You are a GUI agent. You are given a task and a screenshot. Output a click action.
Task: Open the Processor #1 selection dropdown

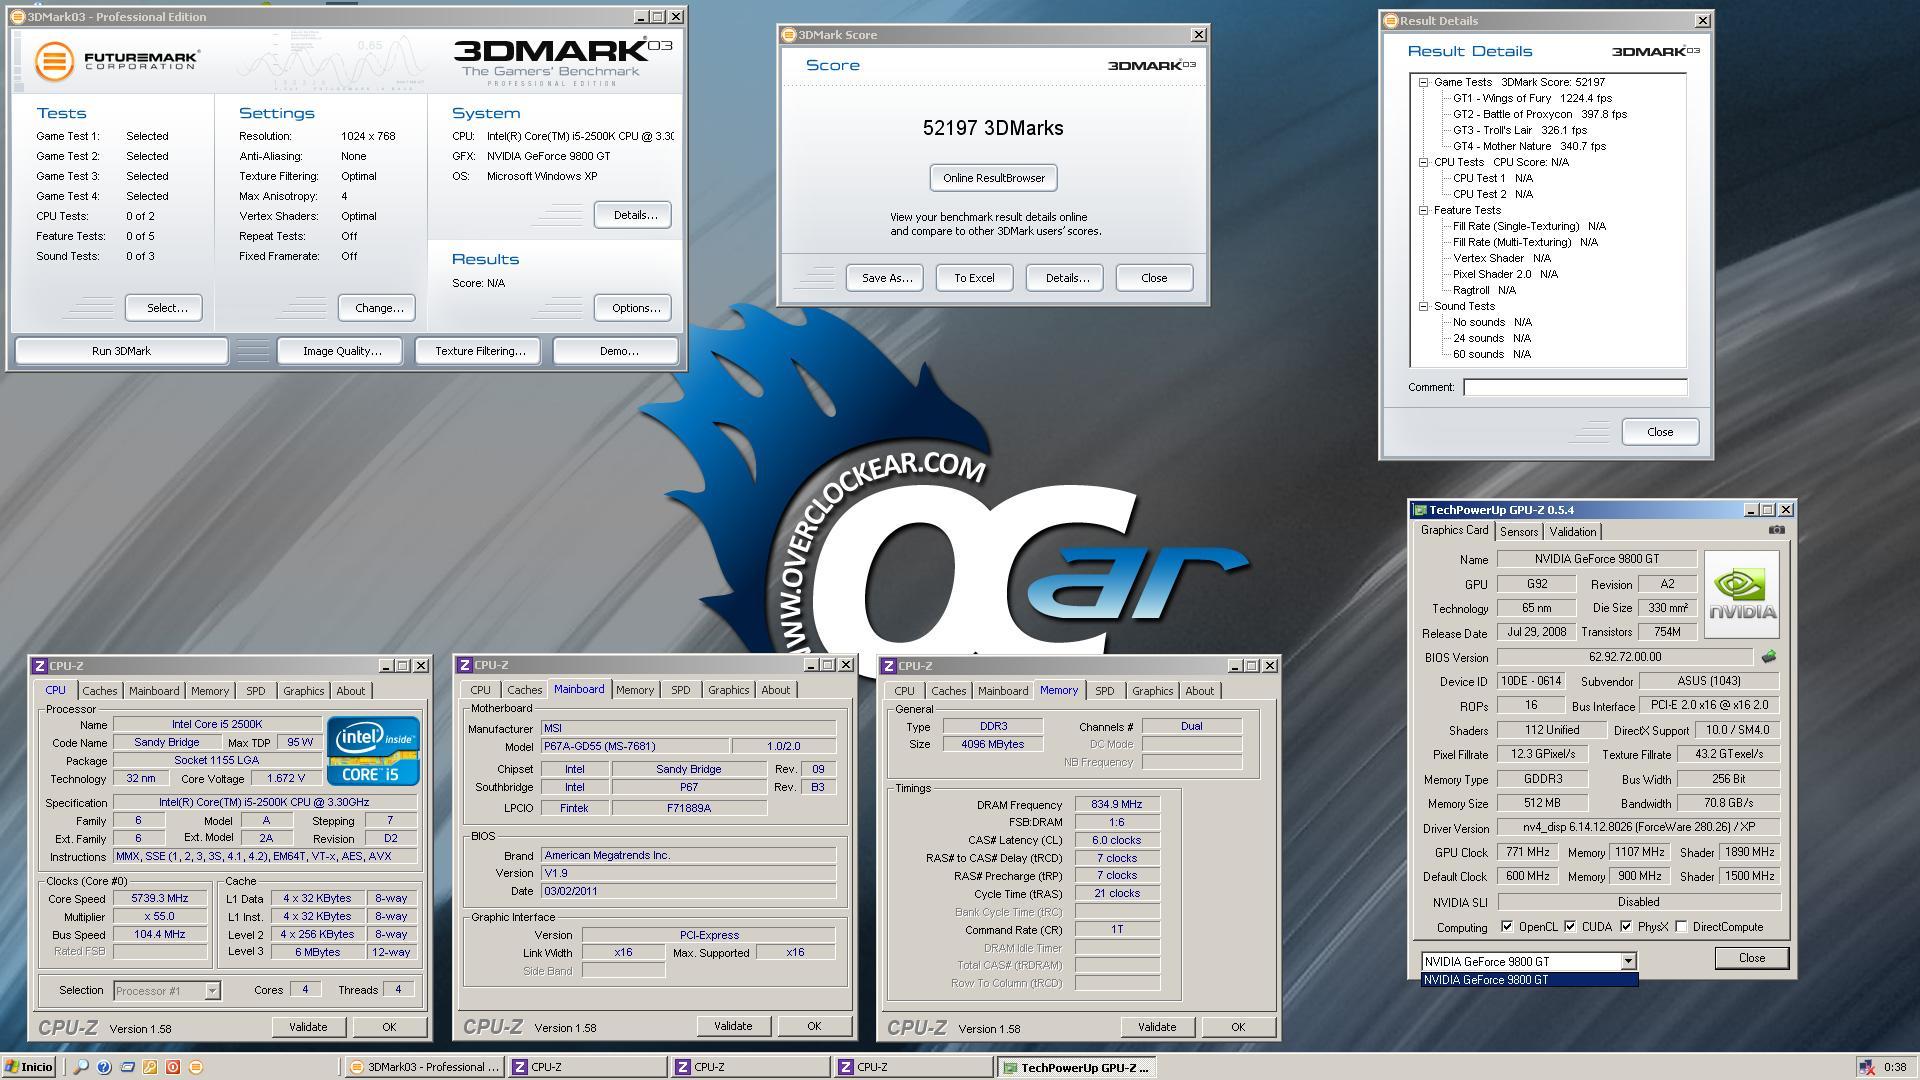(x=167, y=991)
